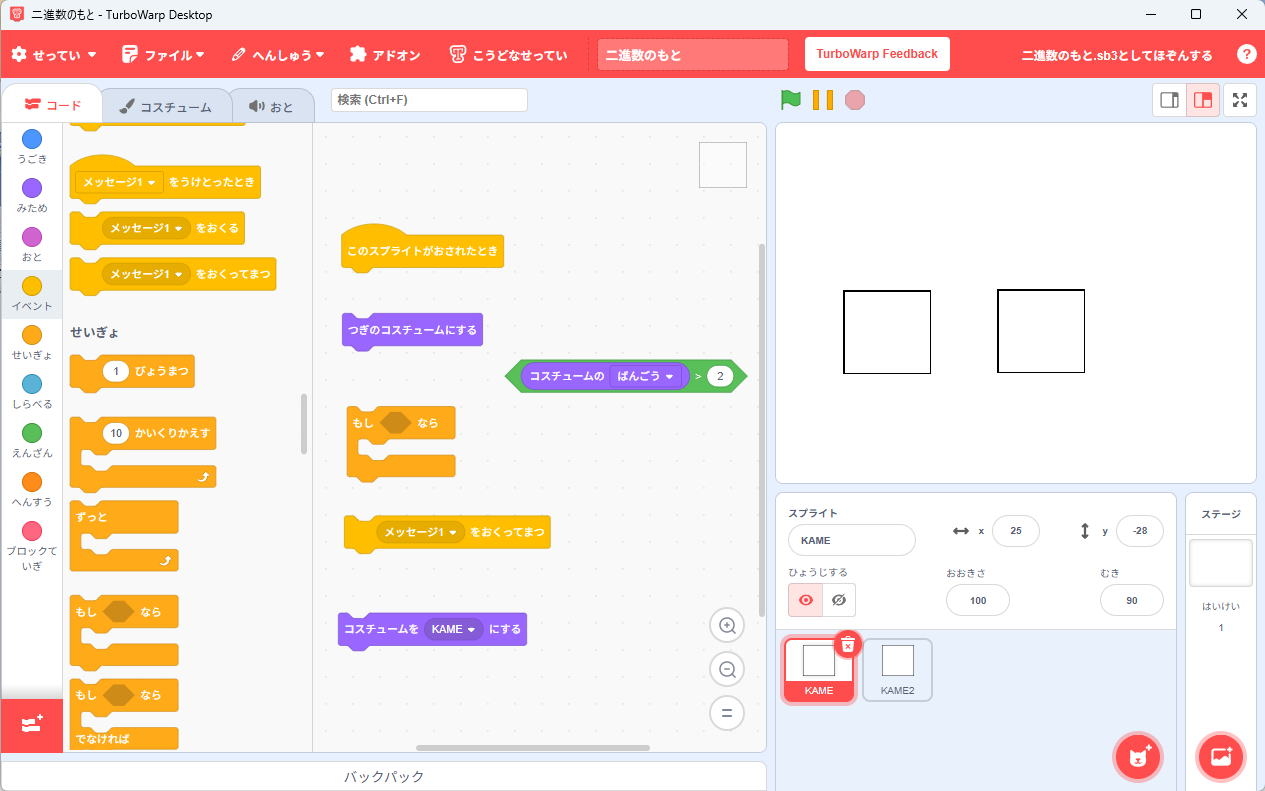Switch to the コスチューム tab
Screen dimensions: 1265x791
[165, 106]
